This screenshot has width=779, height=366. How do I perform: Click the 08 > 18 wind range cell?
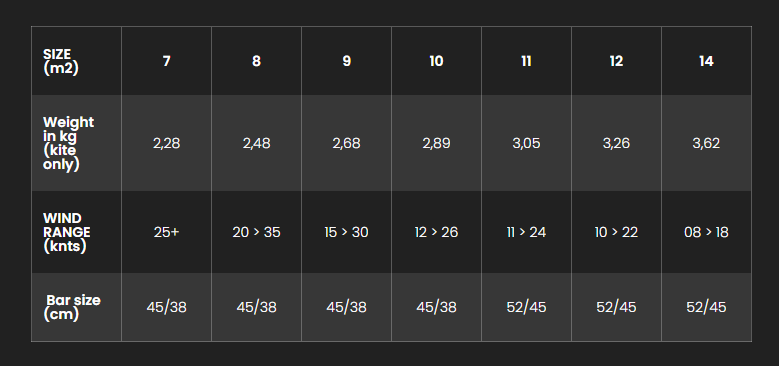pyautogui.click(x=706, y=232)
